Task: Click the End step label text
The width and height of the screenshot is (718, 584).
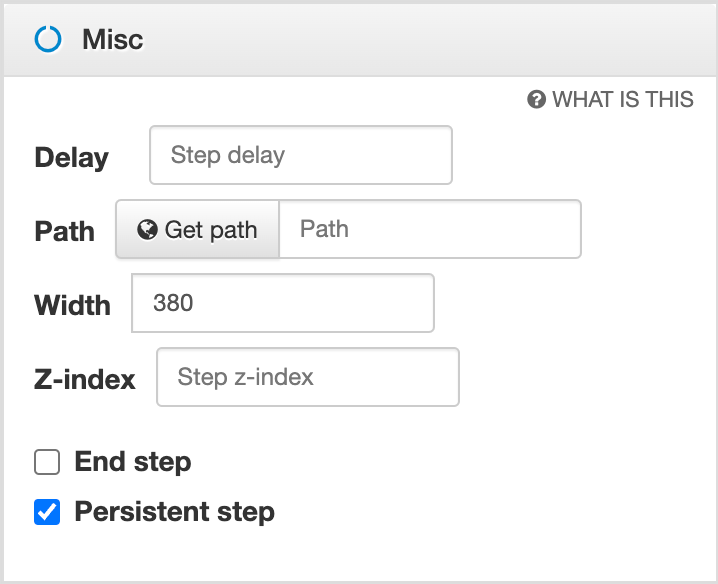Action: coord(133,462)
